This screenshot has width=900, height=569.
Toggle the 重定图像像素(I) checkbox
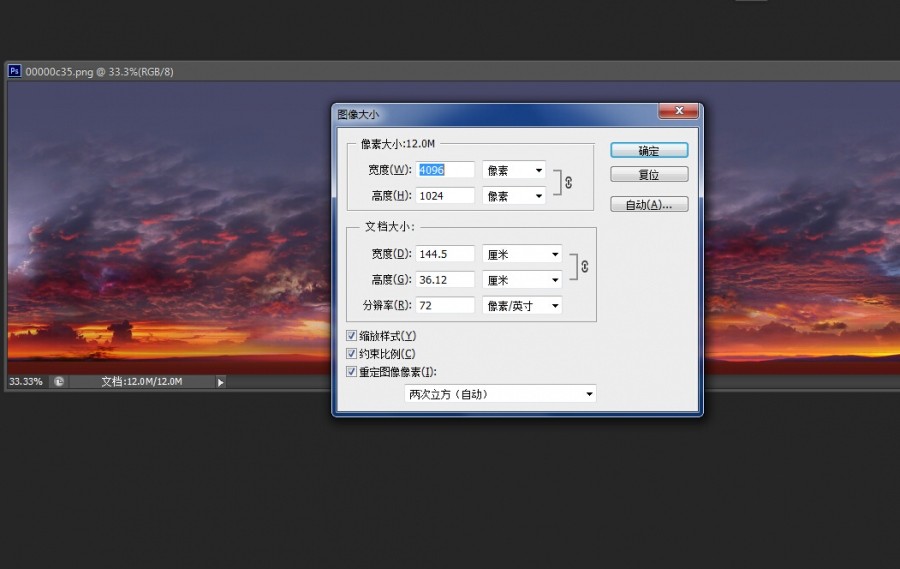pos(351,371)
